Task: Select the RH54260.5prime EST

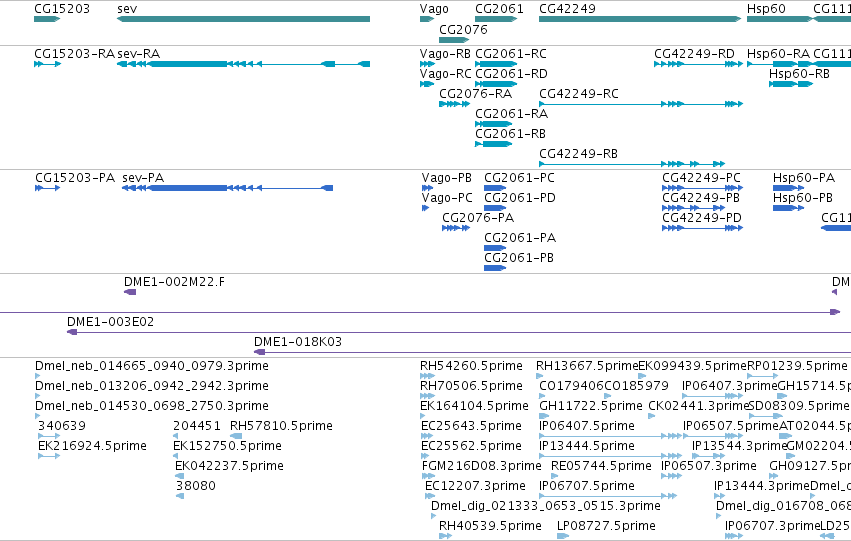Action: [x=427, y=375]
